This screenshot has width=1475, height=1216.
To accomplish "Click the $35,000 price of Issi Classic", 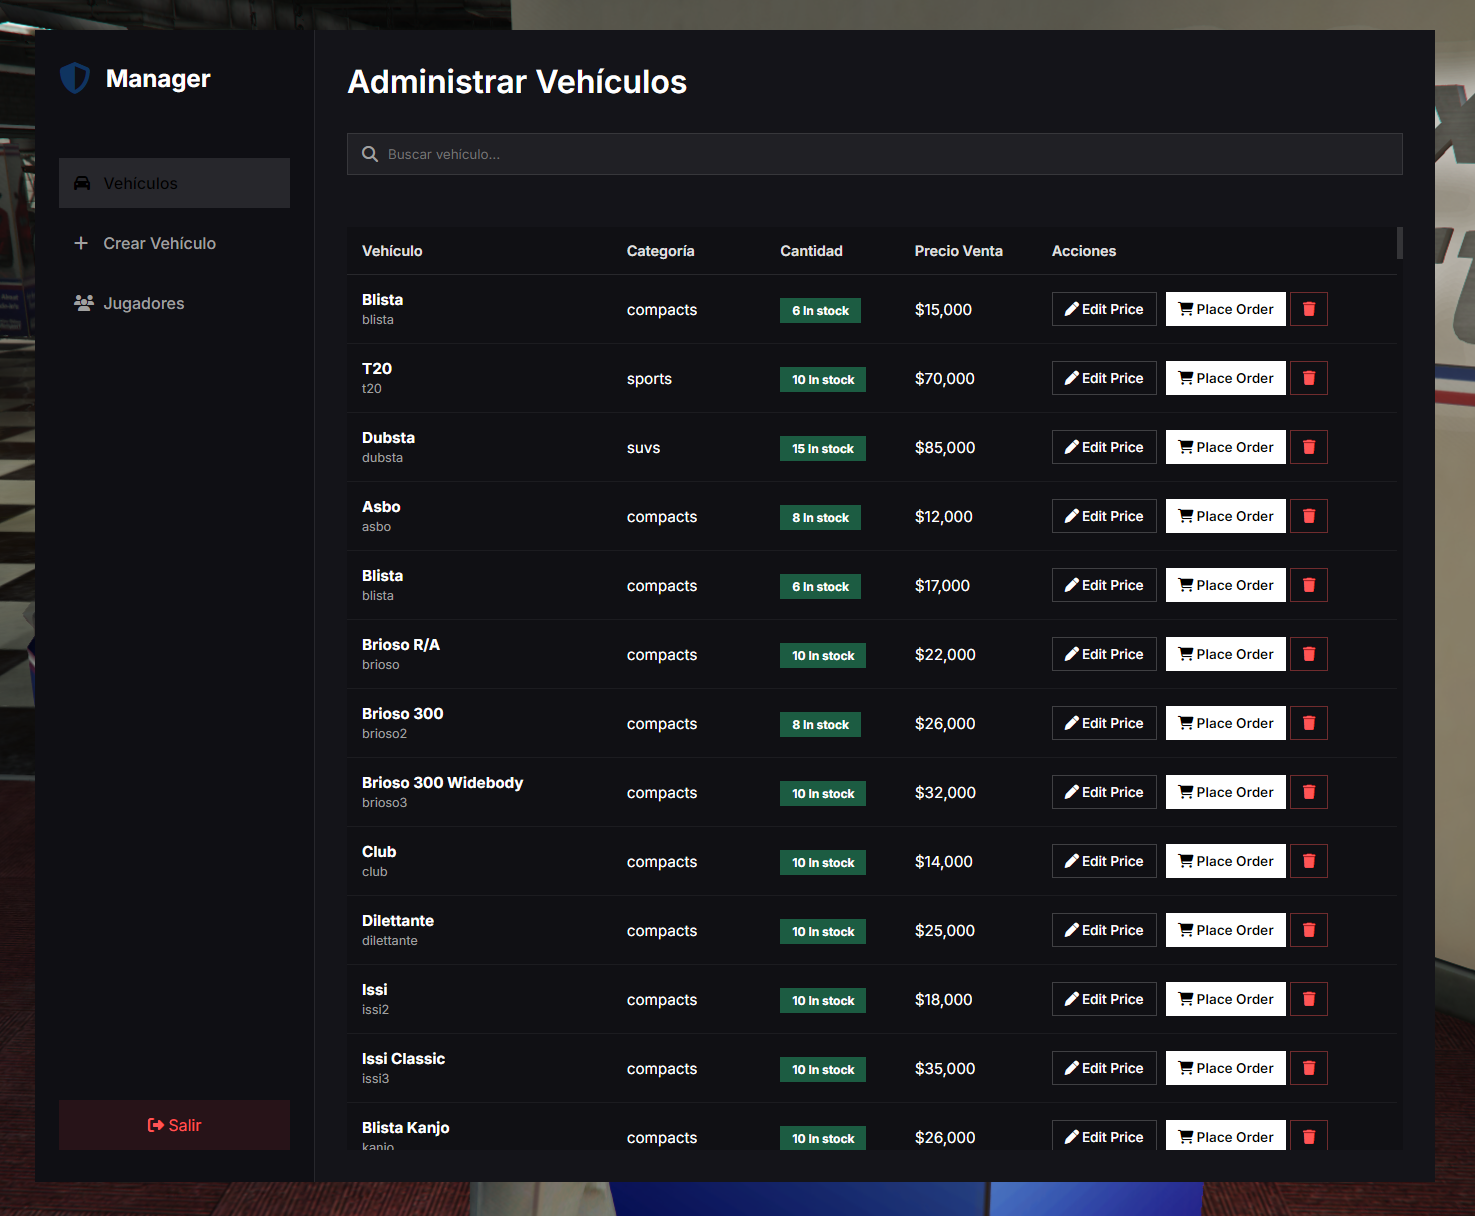I will (x=945, y=1069).
